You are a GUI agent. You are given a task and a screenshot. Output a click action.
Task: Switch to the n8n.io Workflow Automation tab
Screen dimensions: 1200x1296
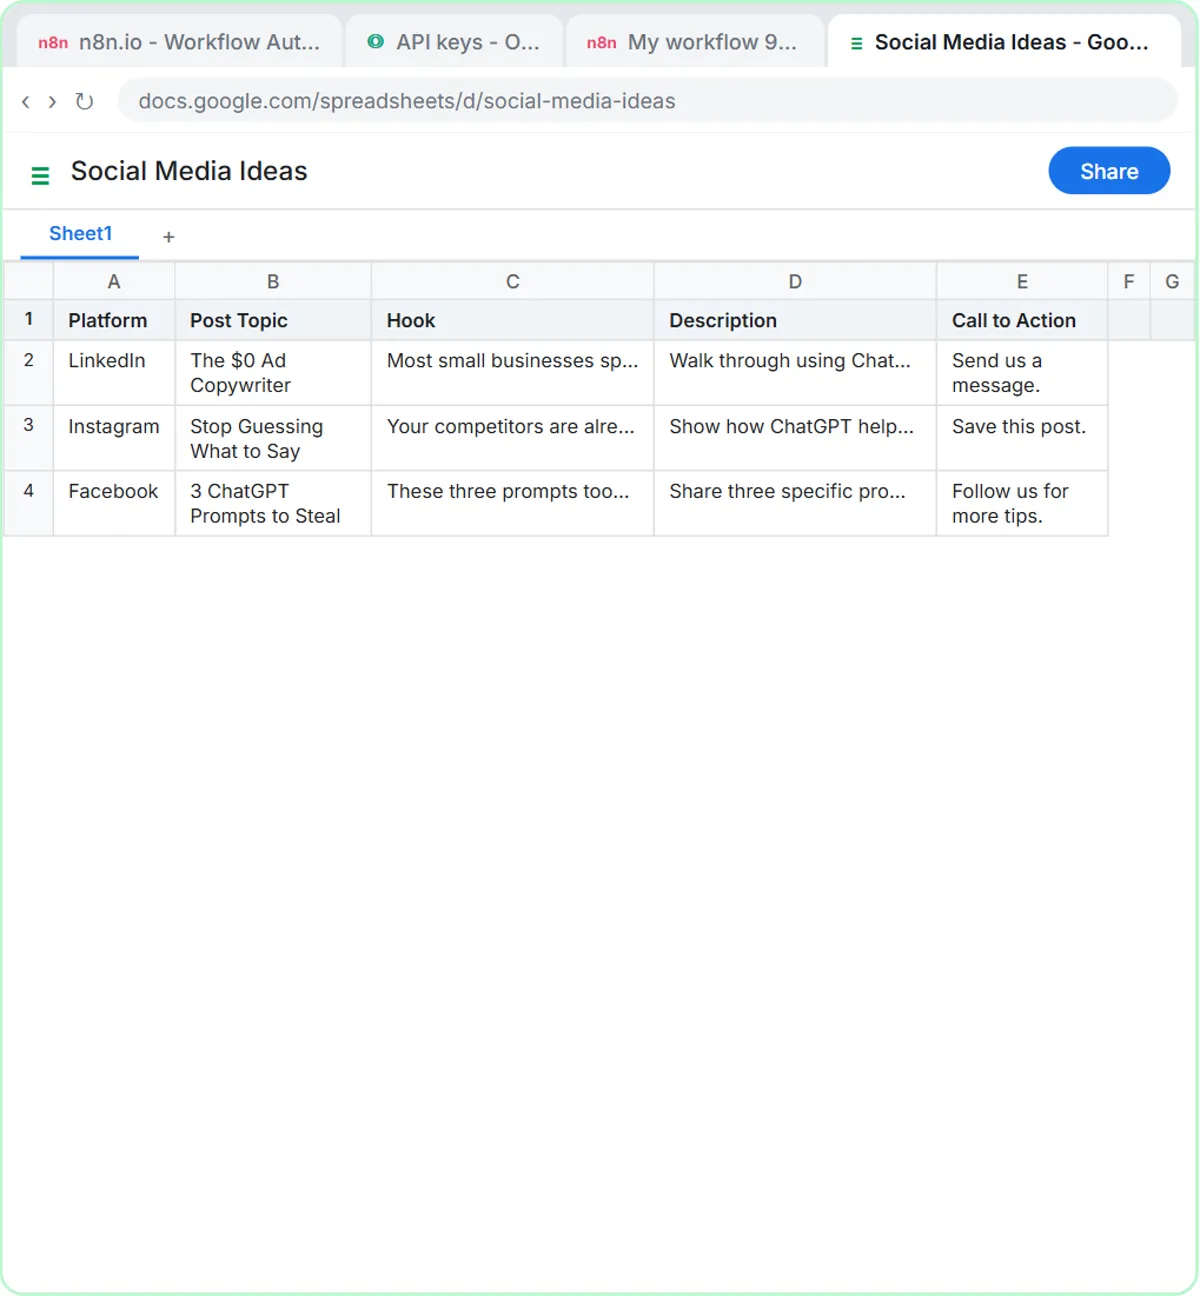180,42
